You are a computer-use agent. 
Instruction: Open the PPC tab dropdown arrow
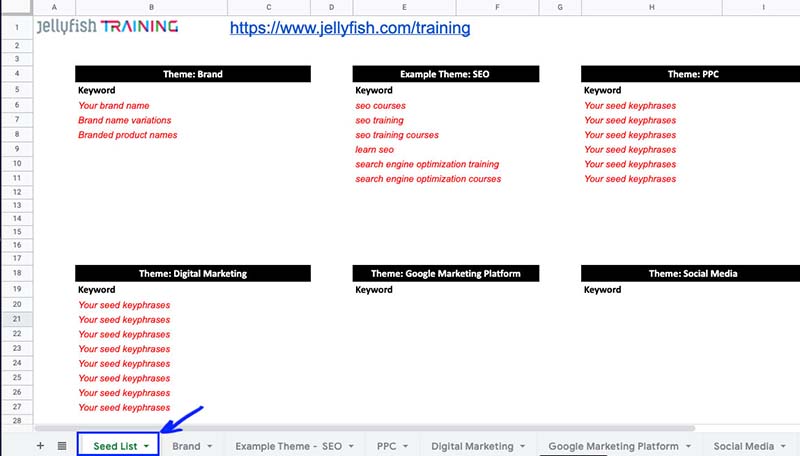tap(407, 446)
